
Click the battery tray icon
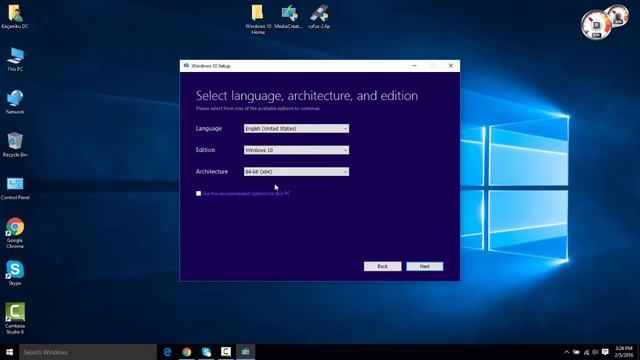pyautogui.click(x=576, y=352)
